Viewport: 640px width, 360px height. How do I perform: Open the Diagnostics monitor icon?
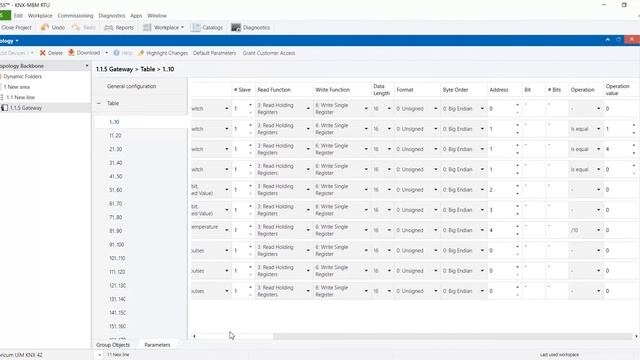(236, 27)
